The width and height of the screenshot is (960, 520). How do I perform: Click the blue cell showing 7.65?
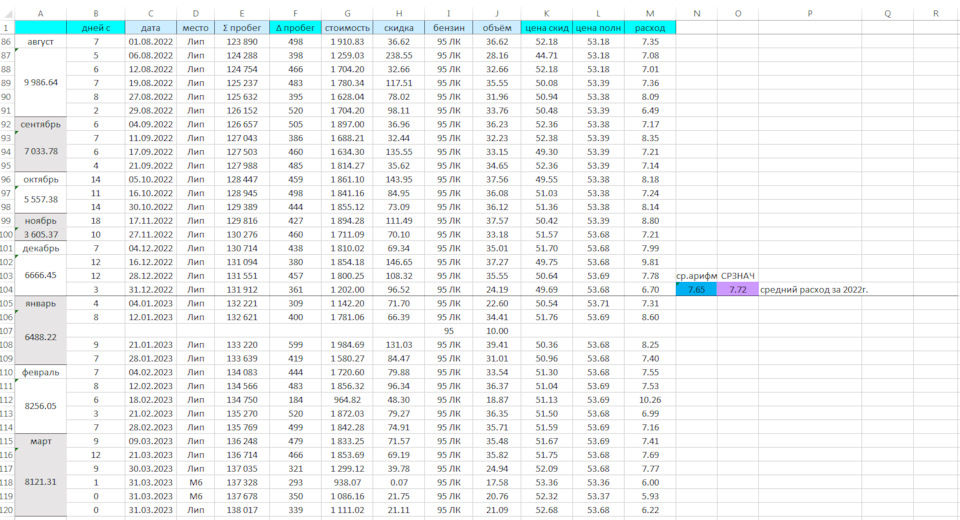click(696, 290)
